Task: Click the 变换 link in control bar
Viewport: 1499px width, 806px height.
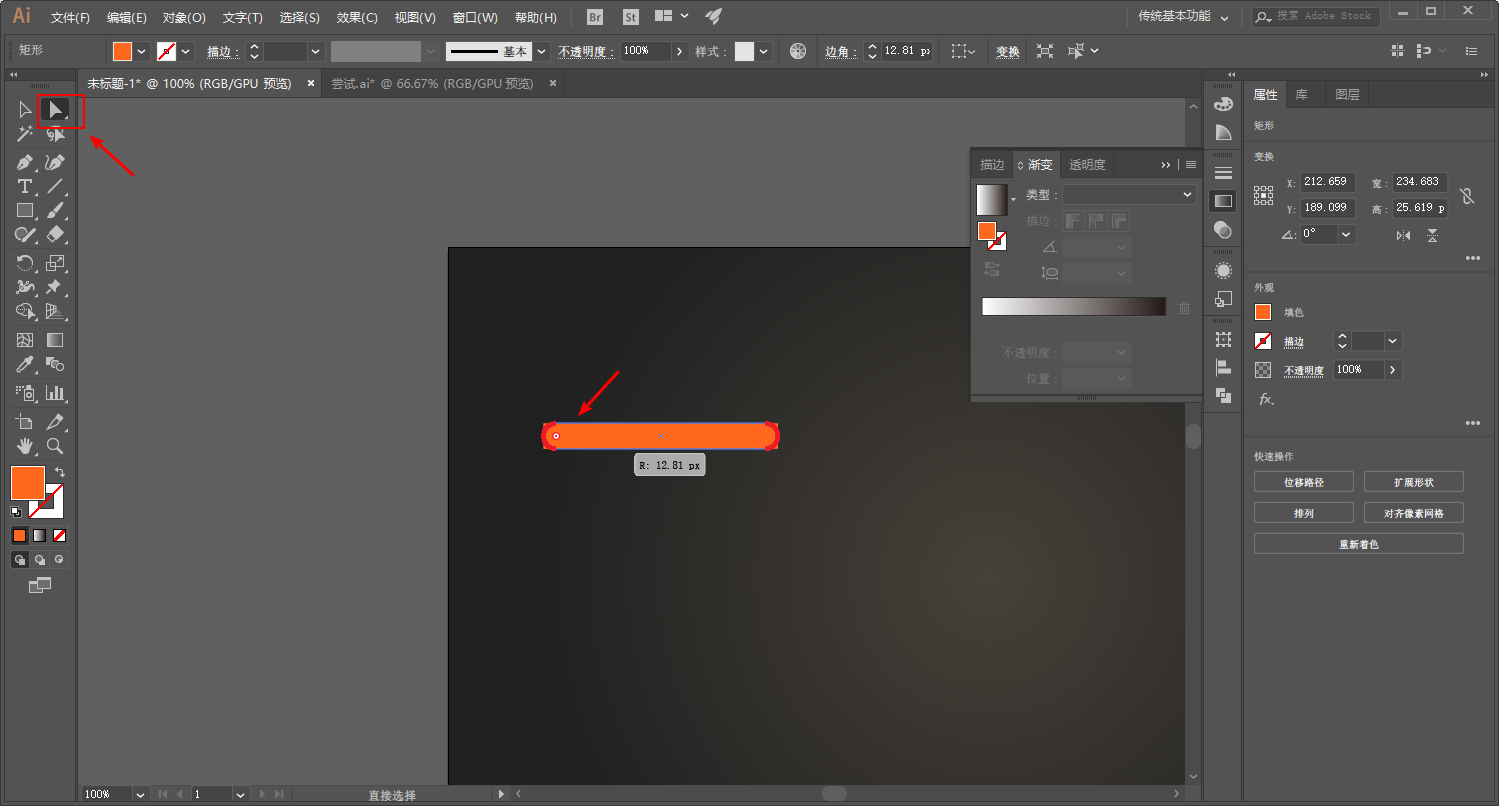Action: [1007, 51]
